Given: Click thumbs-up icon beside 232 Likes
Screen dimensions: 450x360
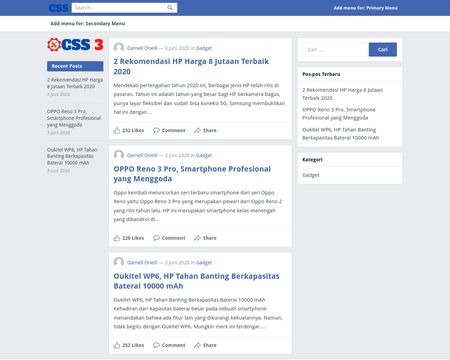Looking at the screenshot, I should (116, 130).
